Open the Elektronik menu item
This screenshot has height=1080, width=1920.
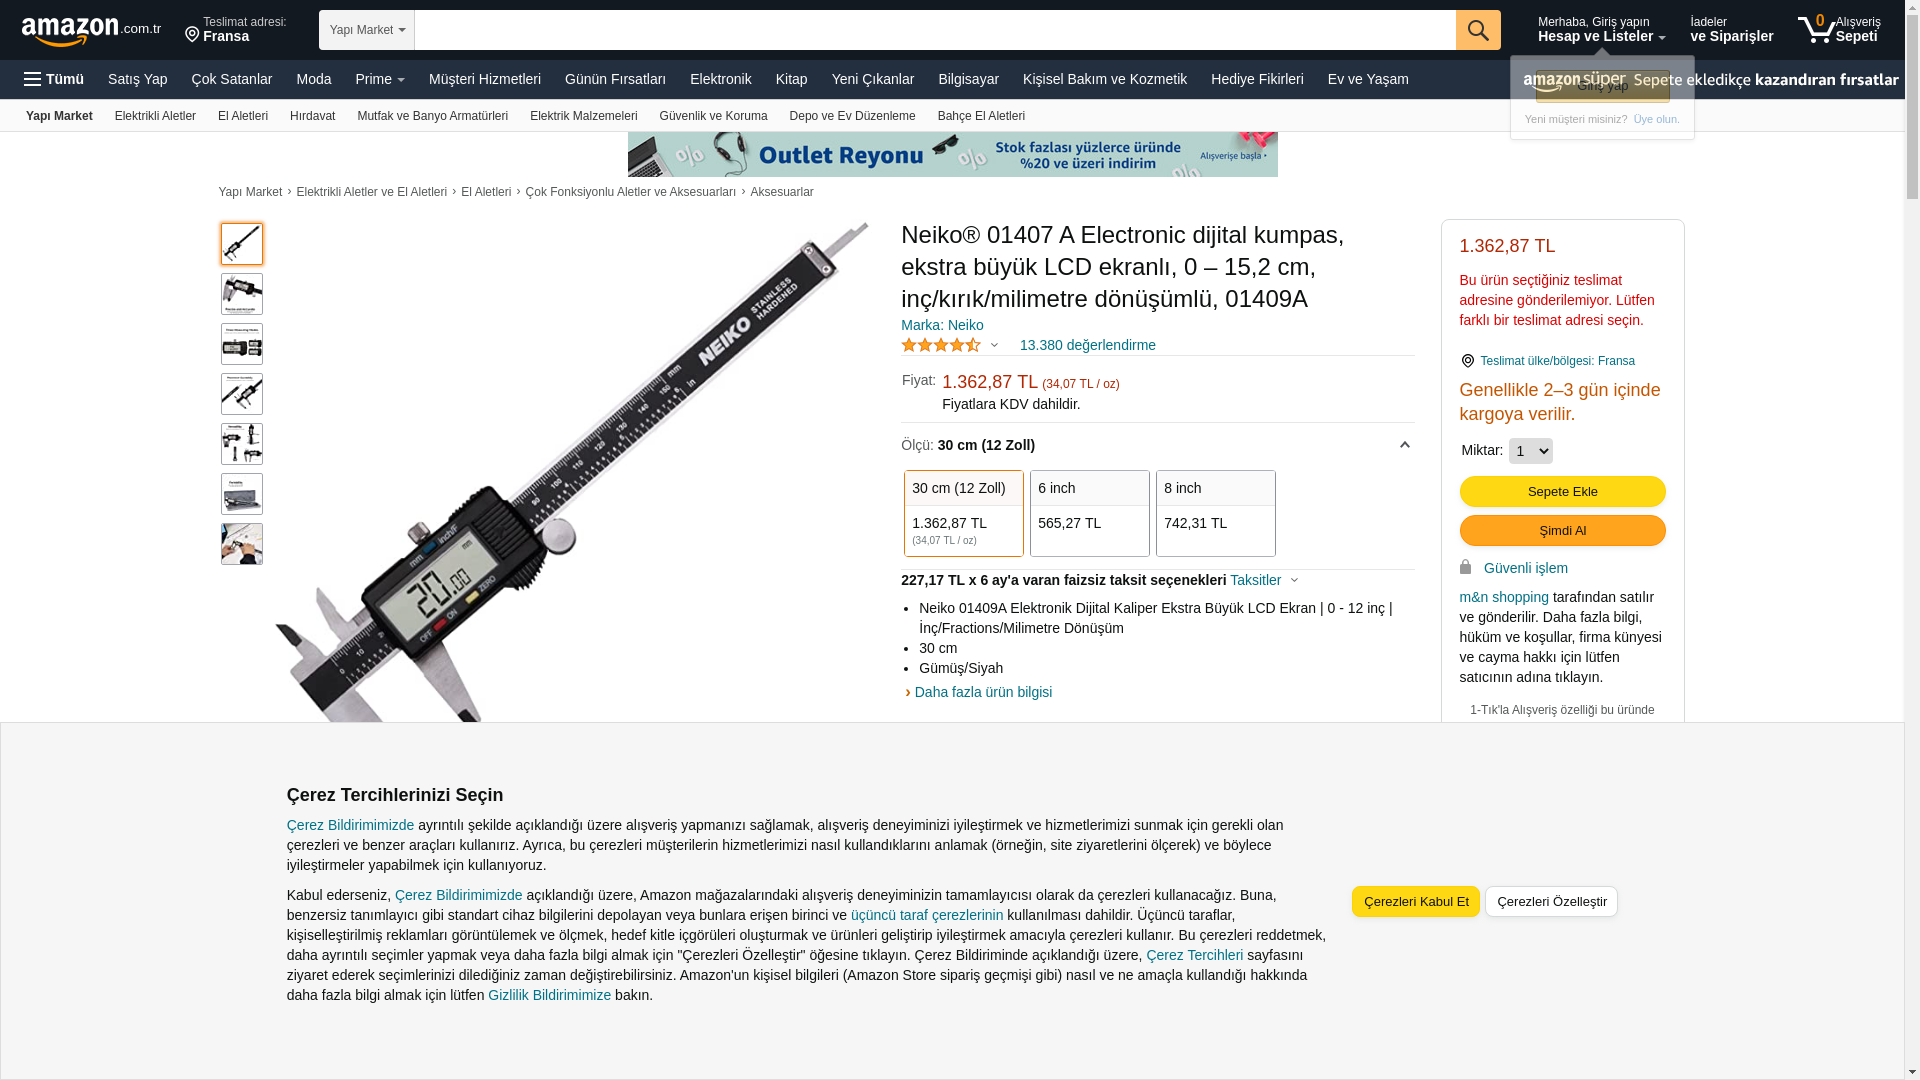tap(720, 79)
